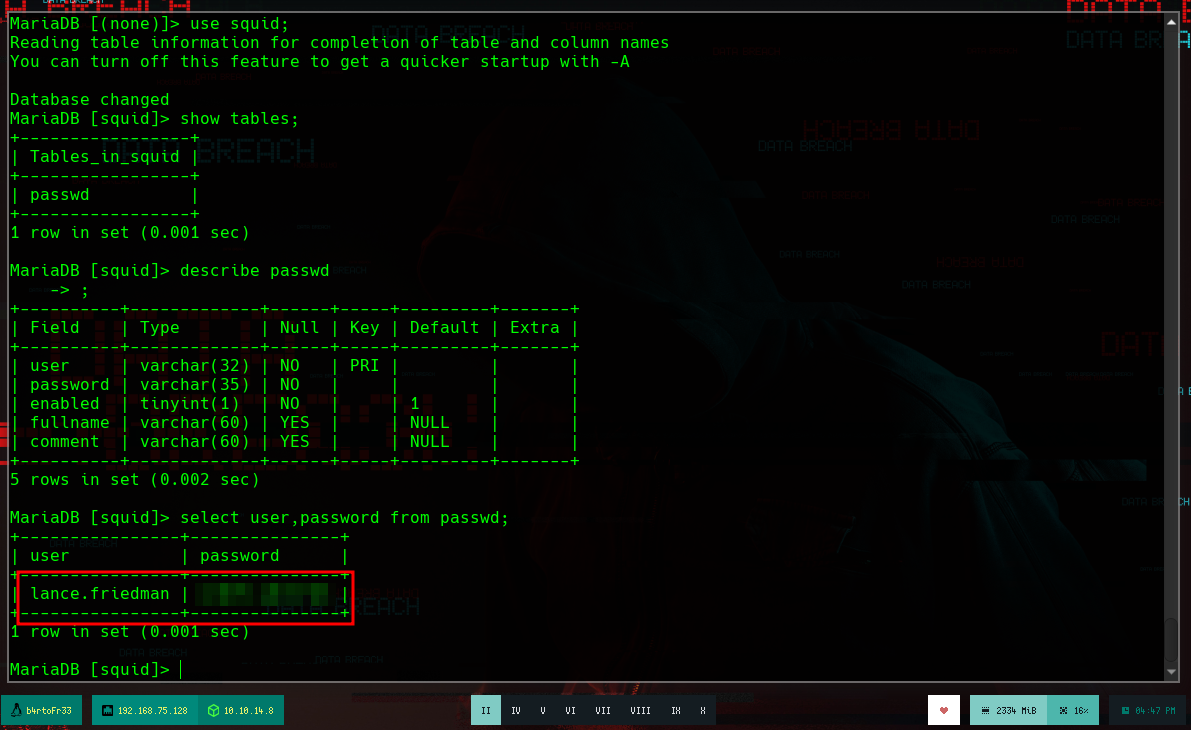The image size is (1191, 730).
Task: Switch to workspace VIII
Action: [x=640, y=711]
